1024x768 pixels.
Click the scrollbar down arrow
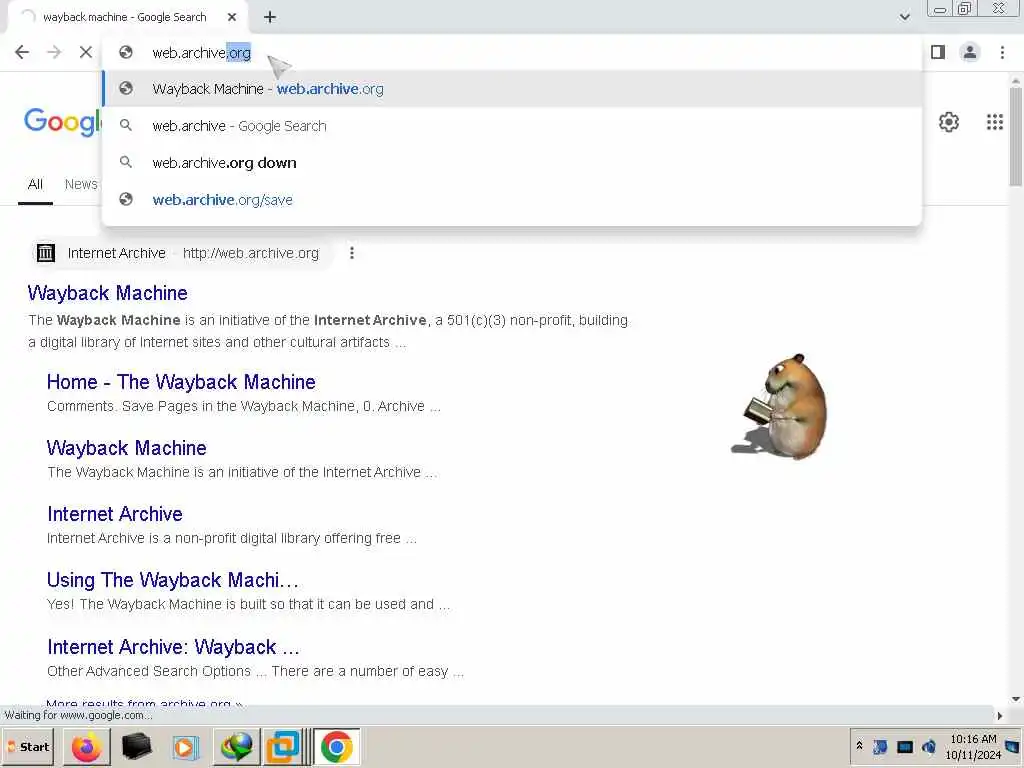point(1016,699)
